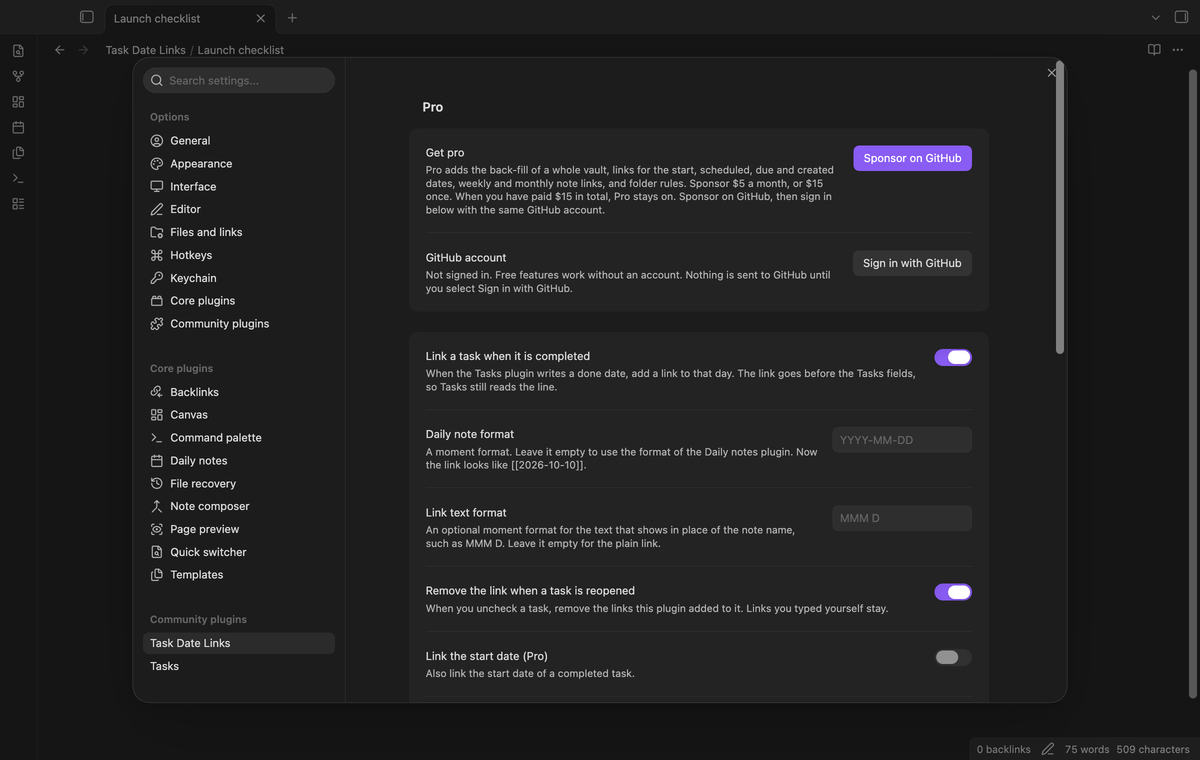The image size is (1200, 760).
Task: Open Command palette plugin settings
Action: coord(239,438)
